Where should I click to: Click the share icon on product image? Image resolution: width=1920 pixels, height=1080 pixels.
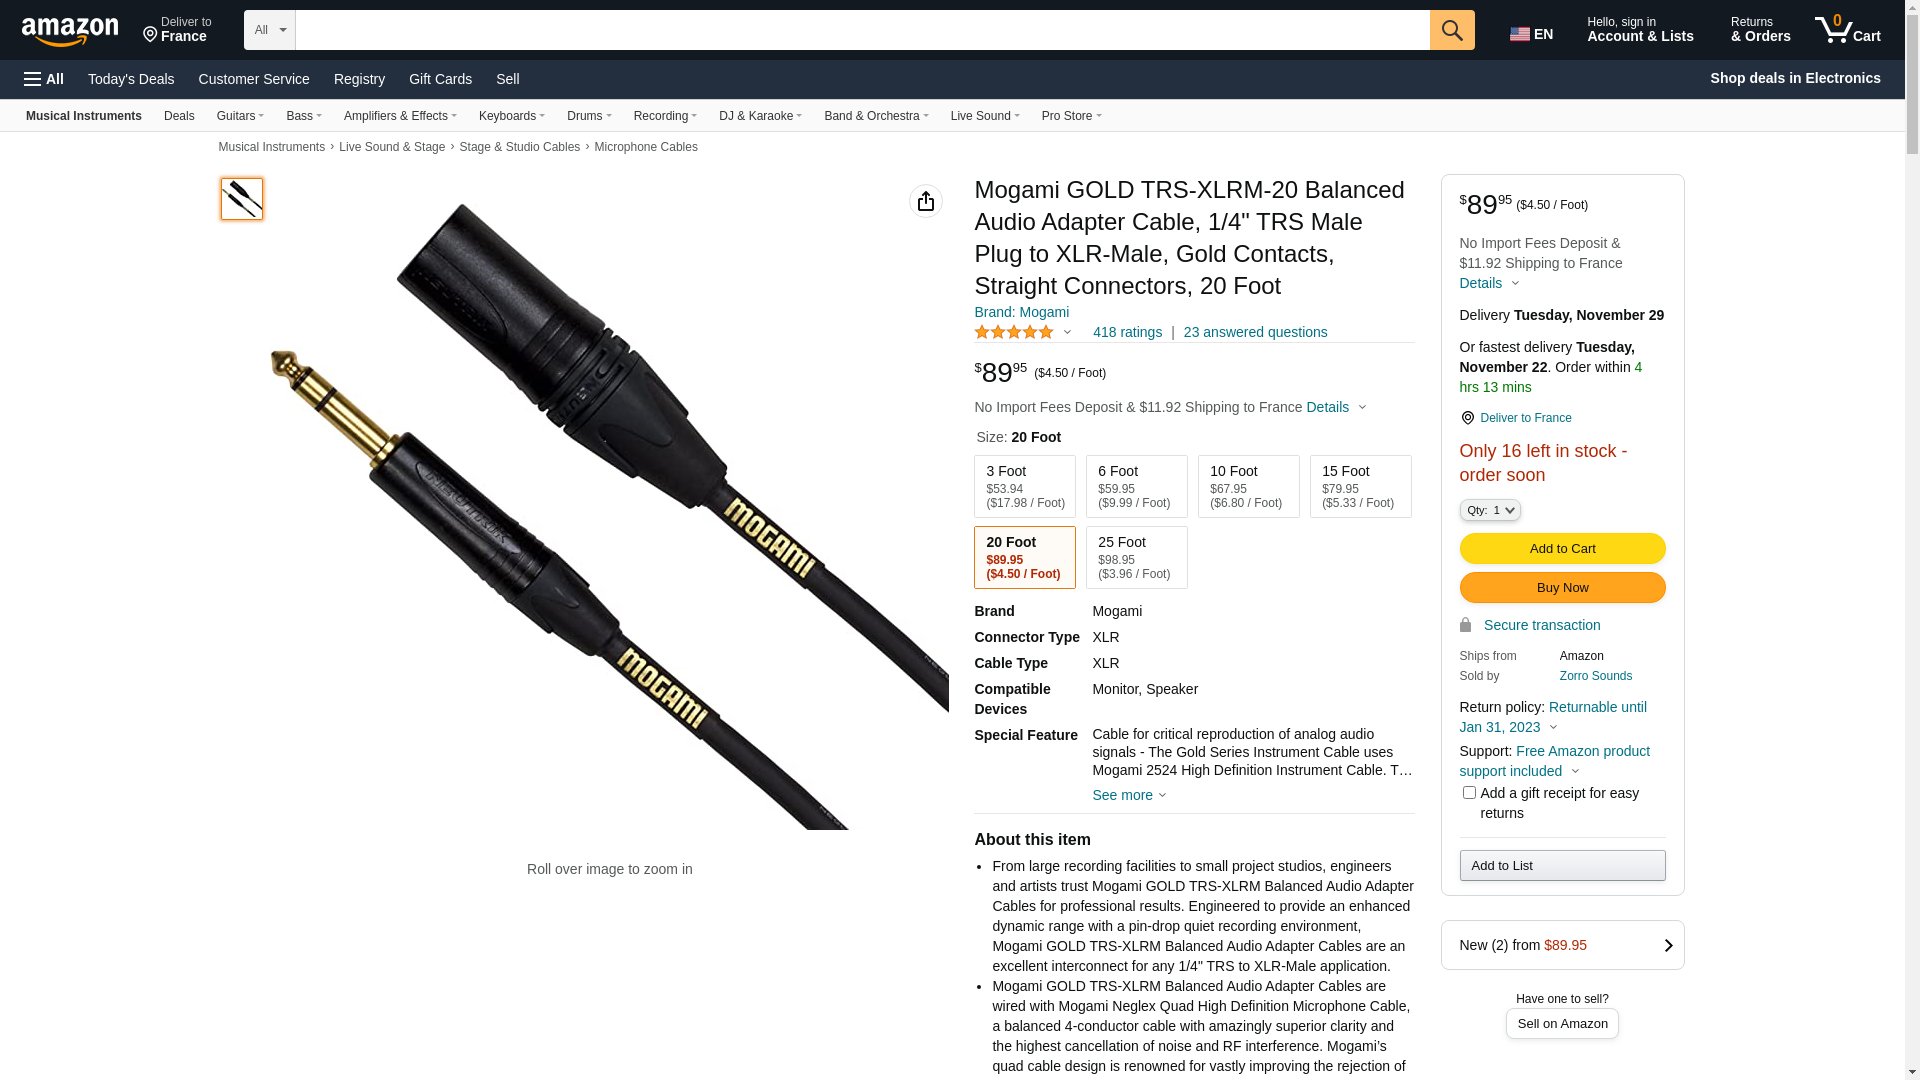[x=926, y=201]
